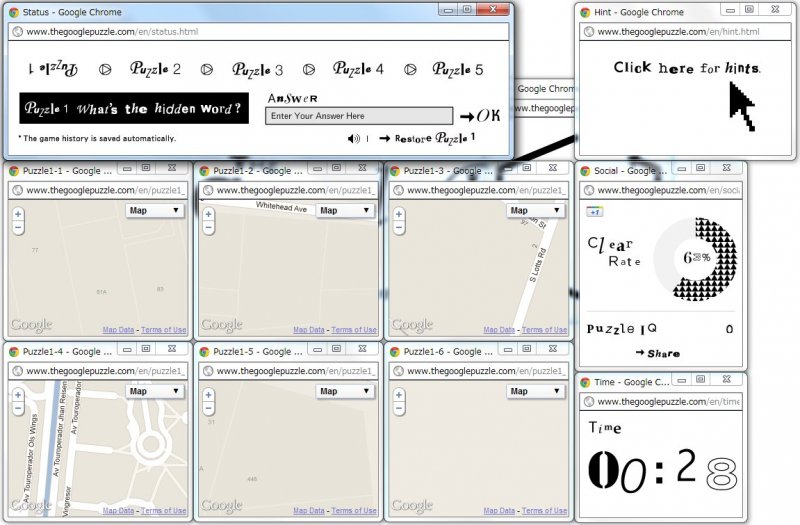
Task: Open Map type dropdown in Puzzle1-4
Action: tap(154, 391)
